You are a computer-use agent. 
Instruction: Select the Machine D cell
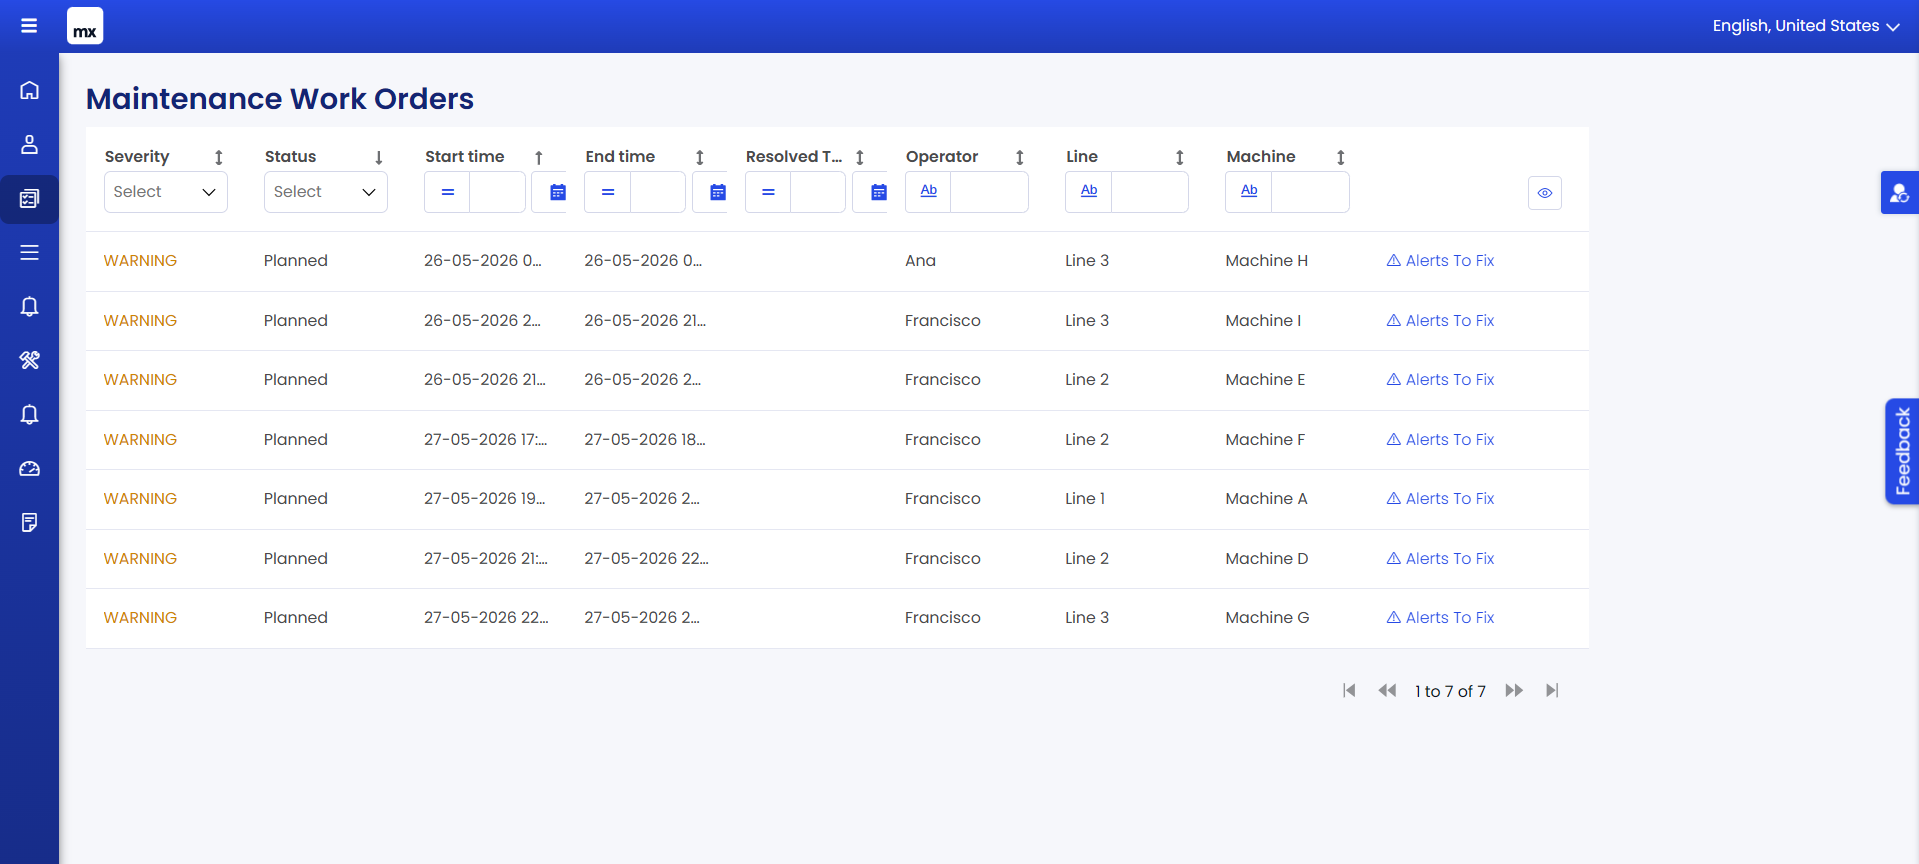(1267, 559)
